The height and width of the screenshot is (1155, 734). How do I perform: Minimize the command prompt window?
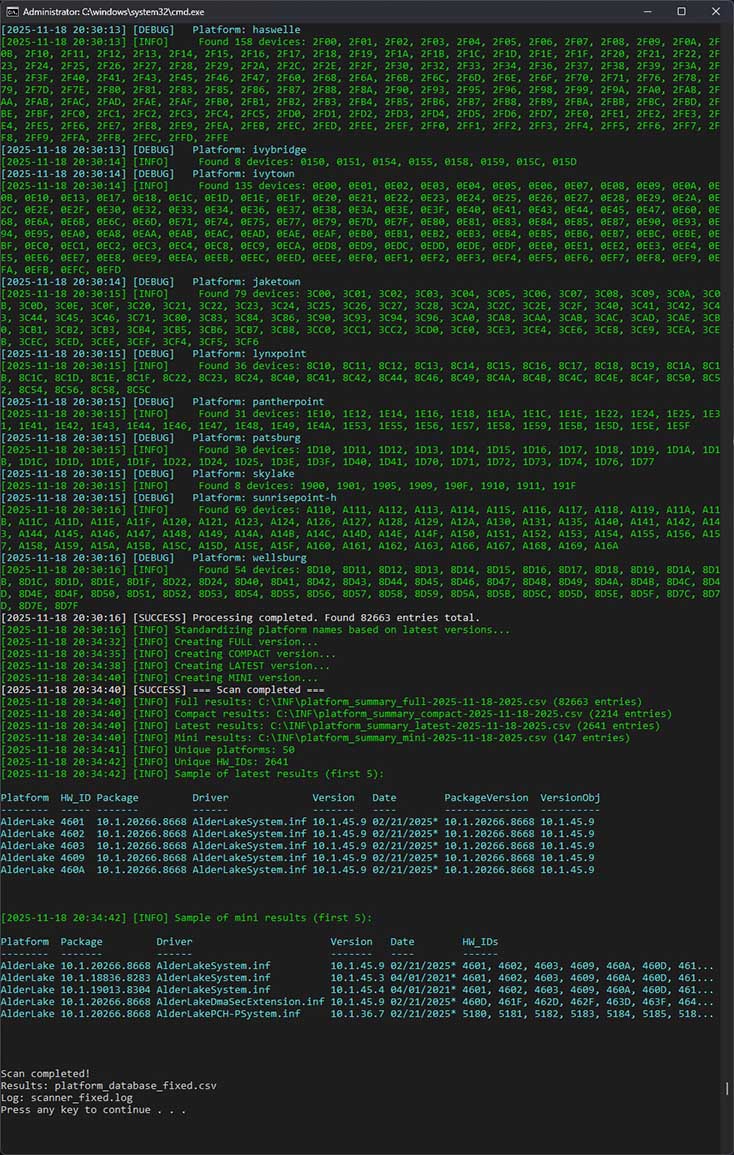[x=636, y=11]
